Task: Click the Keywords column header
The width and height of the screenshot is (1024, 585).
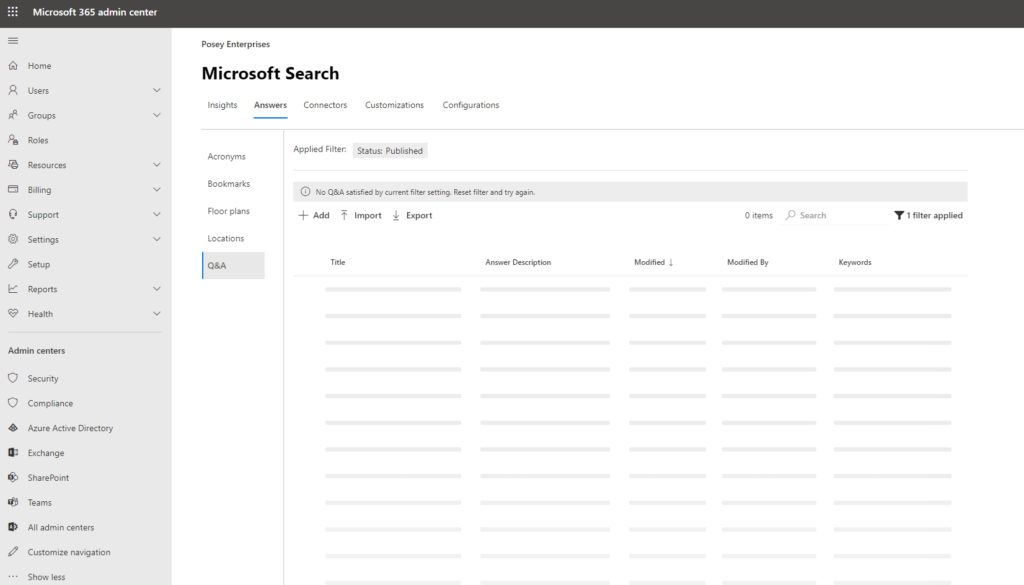Action: pyautogui.click(x=855, y=262)
